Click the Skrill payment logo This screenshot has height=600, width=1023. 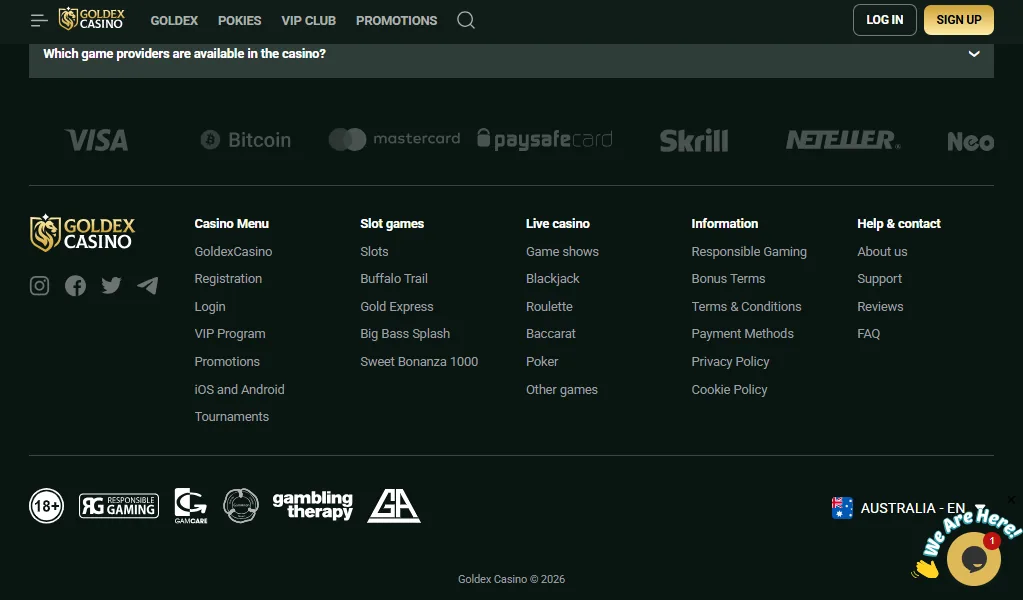[x=694, y=140]
